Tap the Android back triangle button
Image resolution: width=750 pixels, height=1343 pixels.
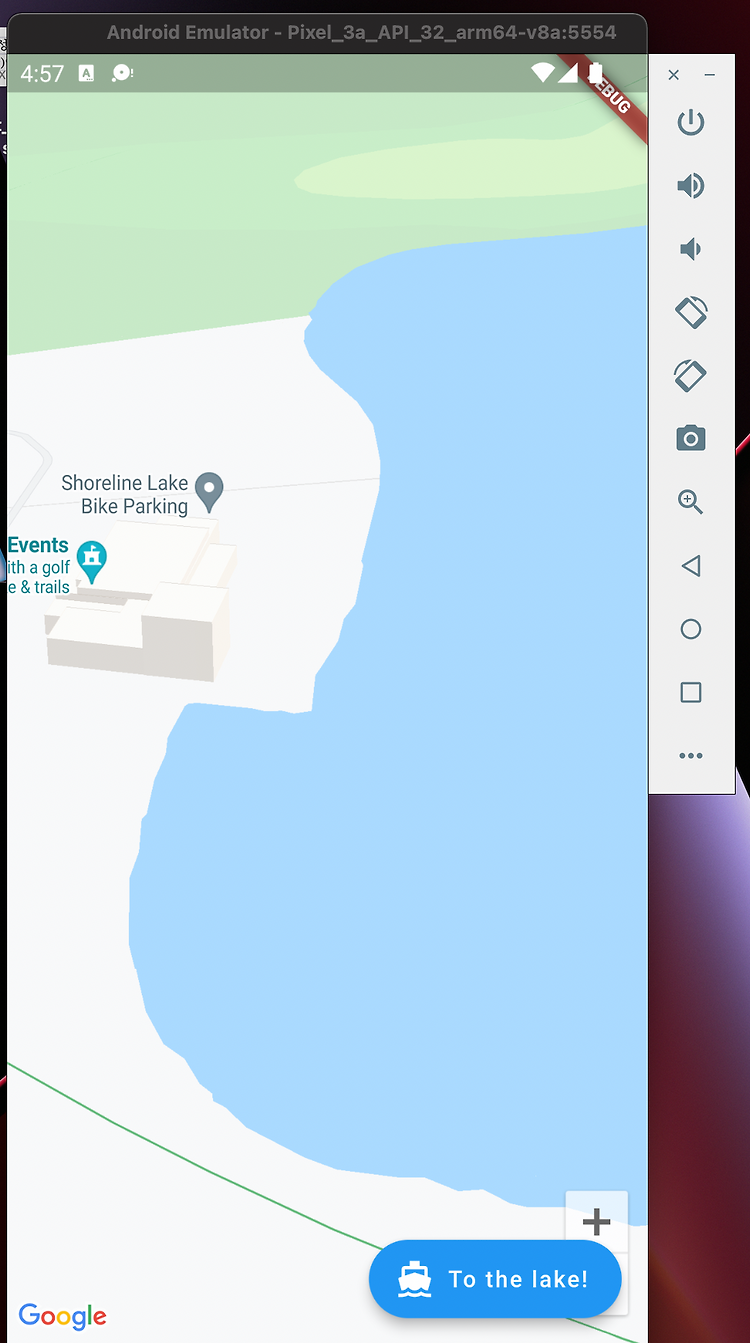(x=690, y=566)
